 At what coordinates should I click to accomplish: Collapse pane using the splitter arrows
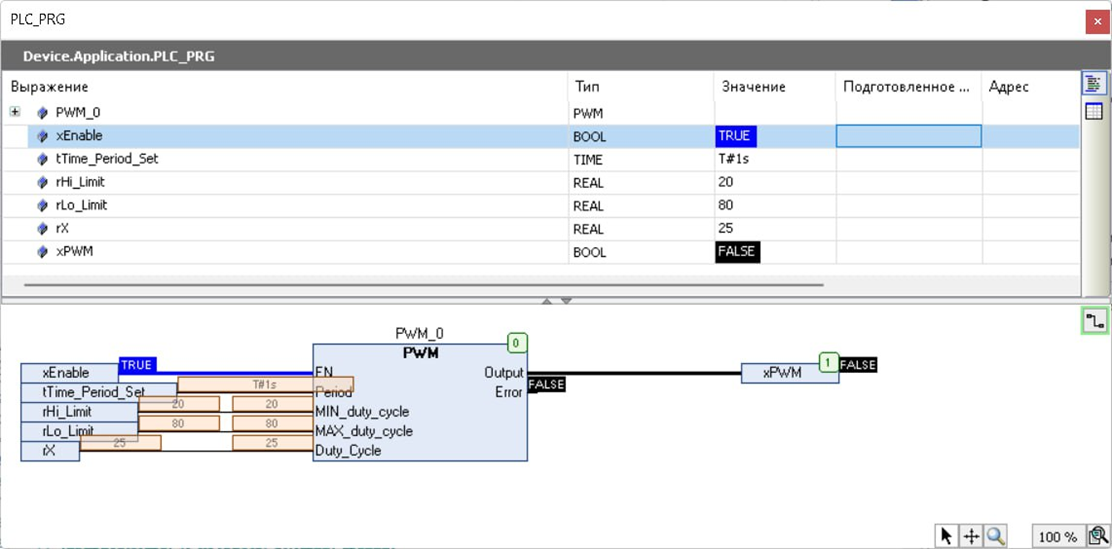pyautogui.click(x=556, y=300)
